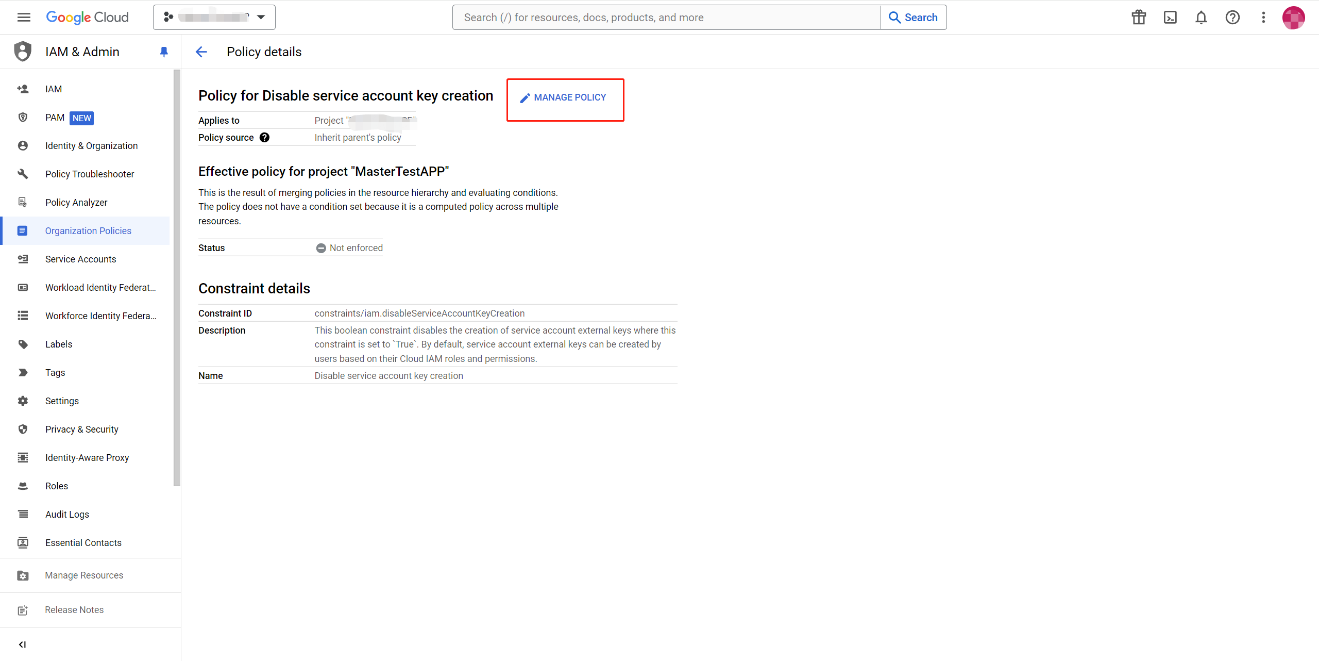The height and width of the screenshot is (661, 1319).
Task: Open Identity-Aware Proxy
Action: pos(85,457)
